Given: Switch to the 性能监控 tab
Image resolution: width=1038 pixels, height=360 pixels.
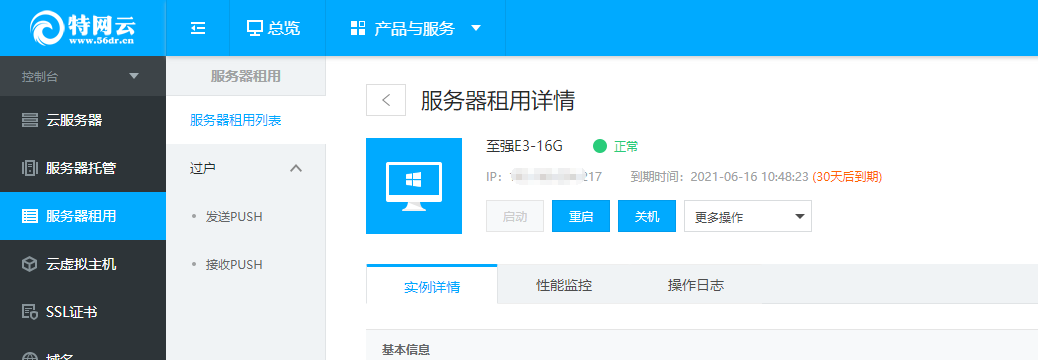Looking at the screenshot, I should pyautogui.click(x=564, y=285).
